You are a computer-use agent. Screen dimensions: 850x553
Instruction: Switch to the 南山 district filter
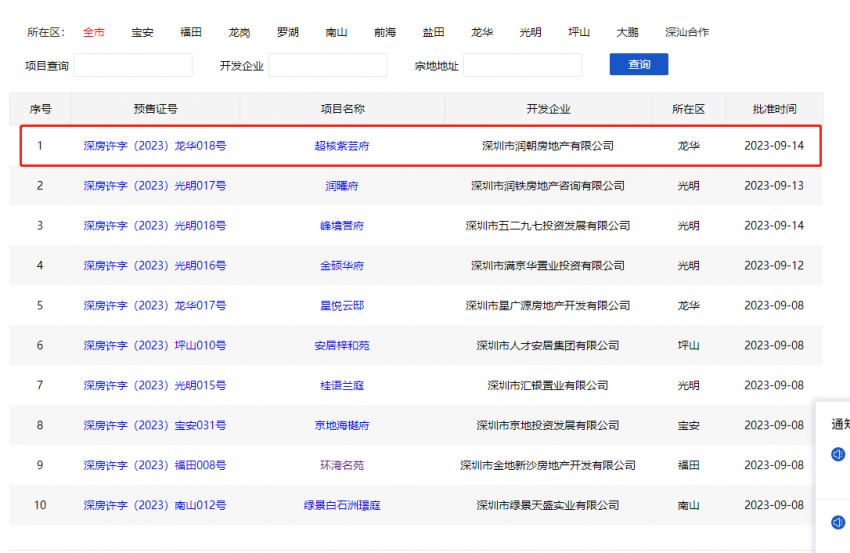pyautogui.click(x=337, y=32)
